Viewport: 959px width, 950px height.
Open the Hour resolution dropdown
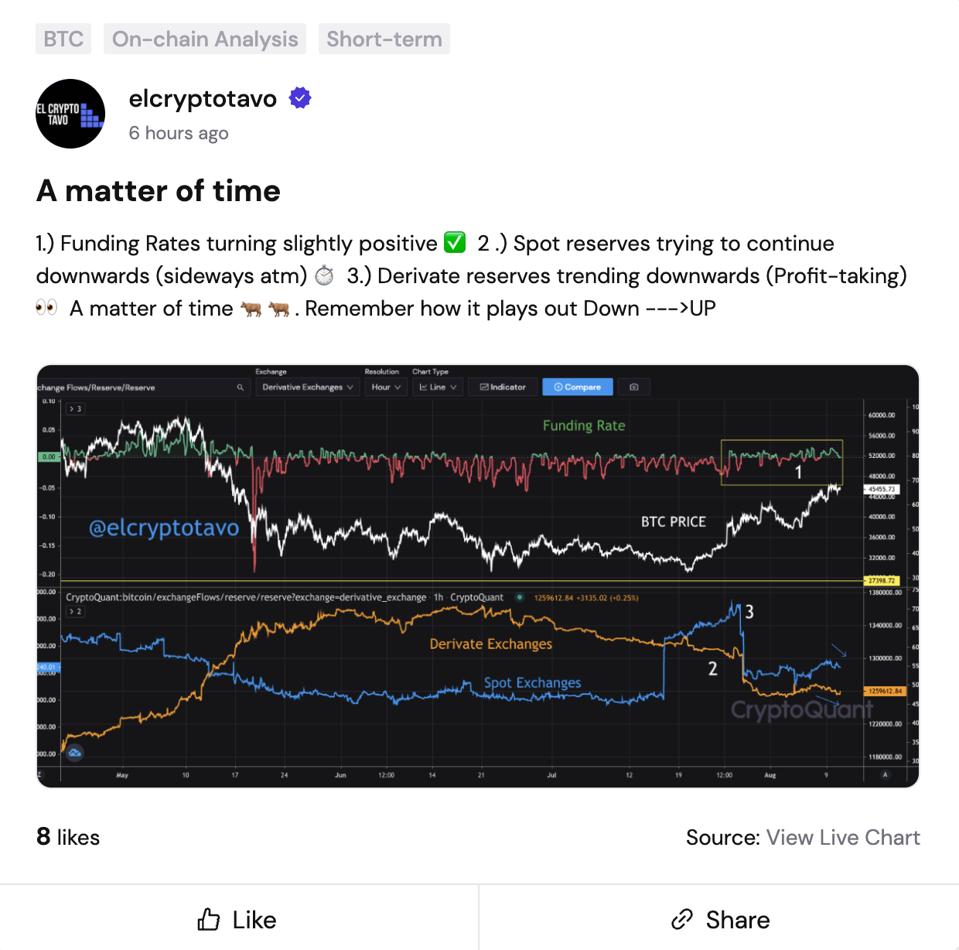385,387
